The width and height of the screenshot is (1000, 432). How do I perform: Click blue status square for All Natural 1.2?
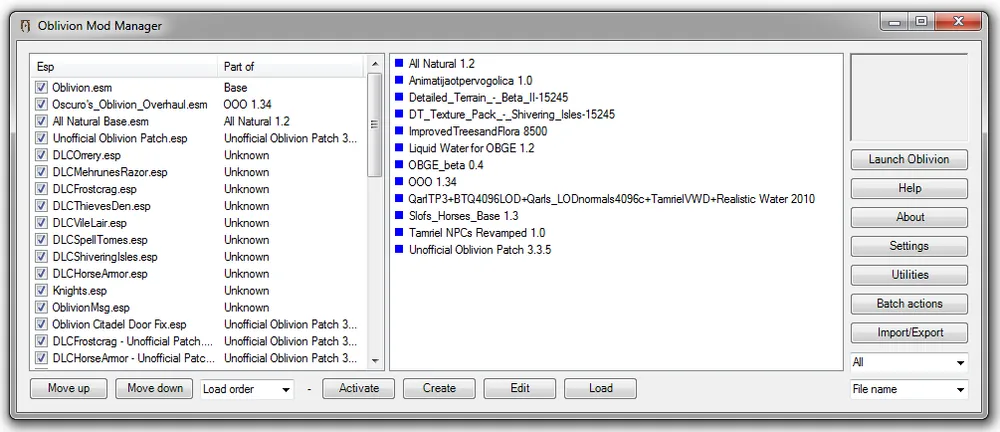pos(399,63)
